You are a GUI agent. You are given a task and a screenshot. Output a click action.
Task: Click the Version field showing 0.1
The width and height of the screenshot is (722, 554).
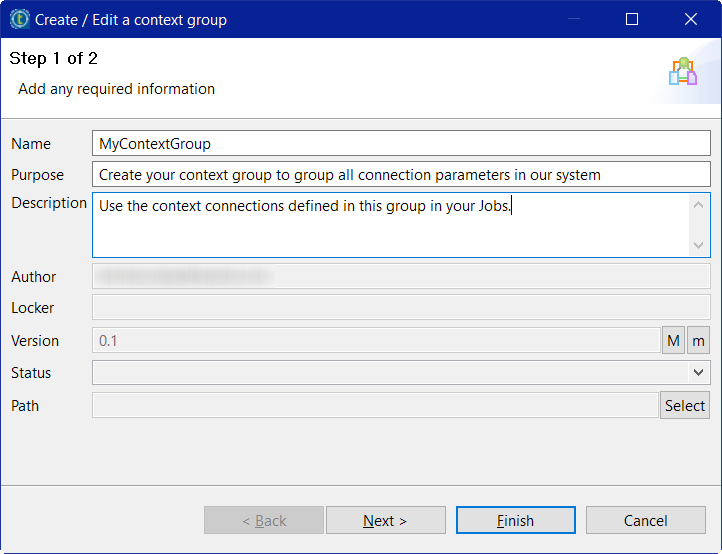point(375,341)
